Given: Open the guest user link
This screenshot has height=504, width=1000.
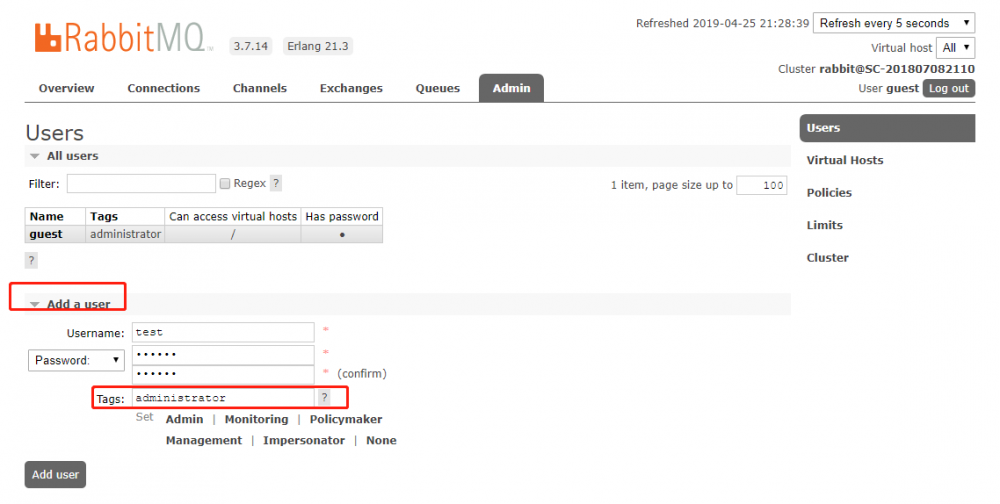Looking at the screenshot, I should (46, 234).
